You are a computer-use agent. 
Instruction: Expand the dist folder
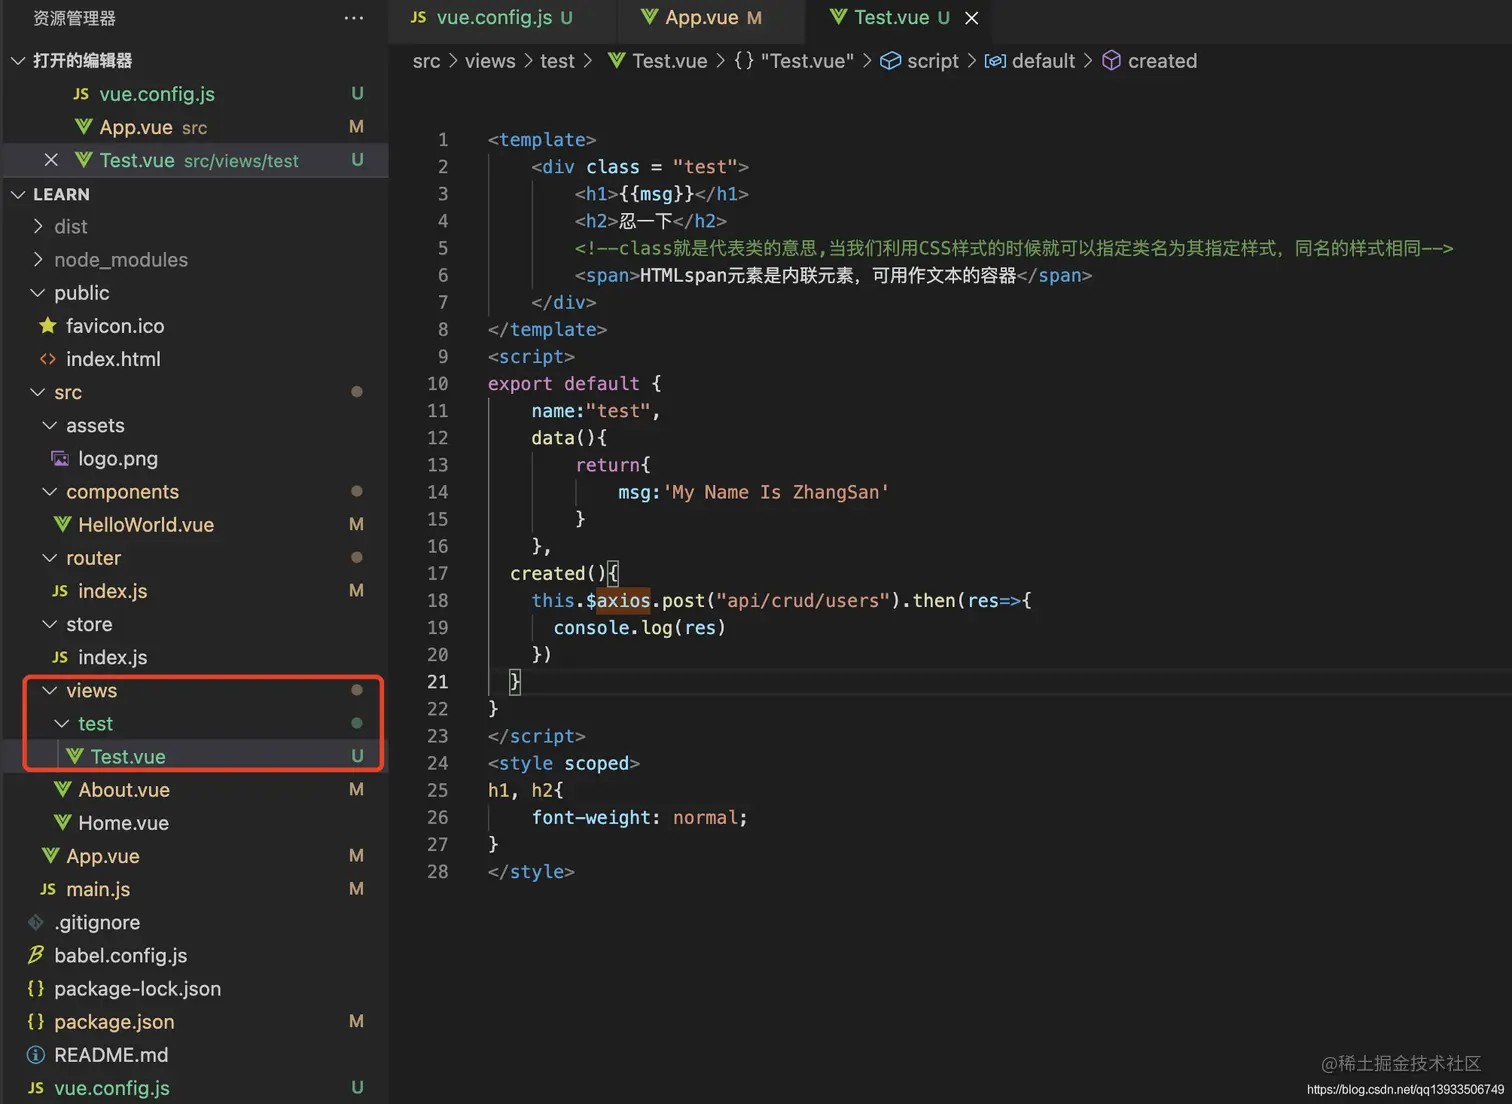pos(38,226)
